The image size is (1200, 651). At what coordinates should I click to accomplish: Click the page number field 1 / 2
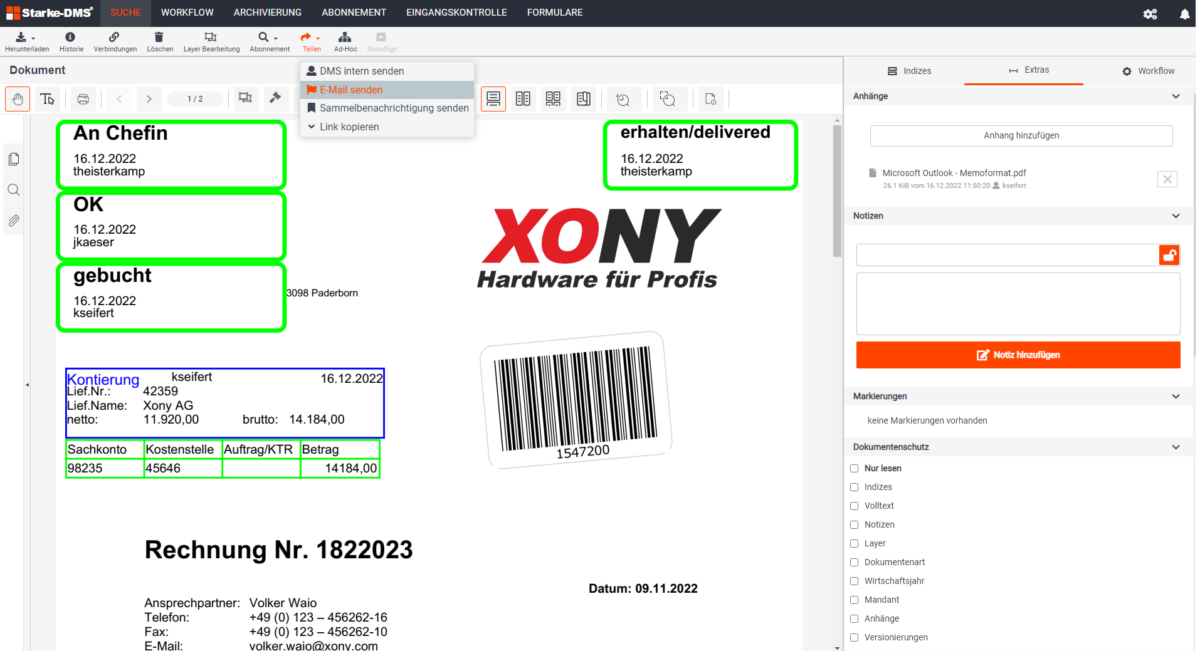[195, 99]
